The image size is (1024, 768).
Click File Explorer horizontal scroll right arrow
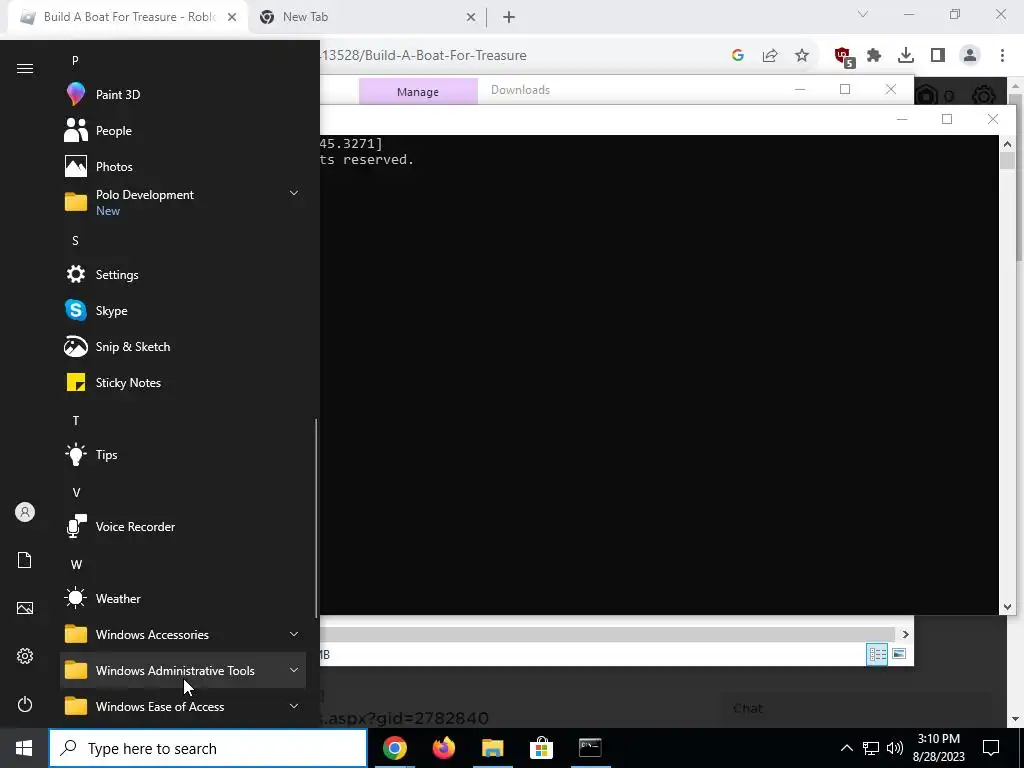pos(905,634)
